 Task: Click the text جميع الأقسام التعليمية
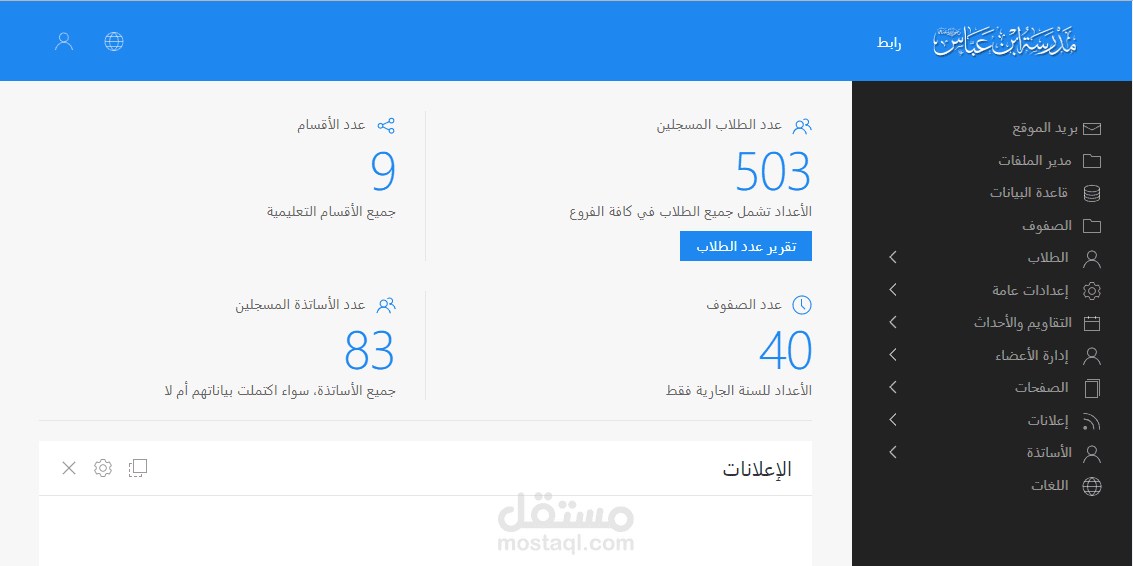332,212
